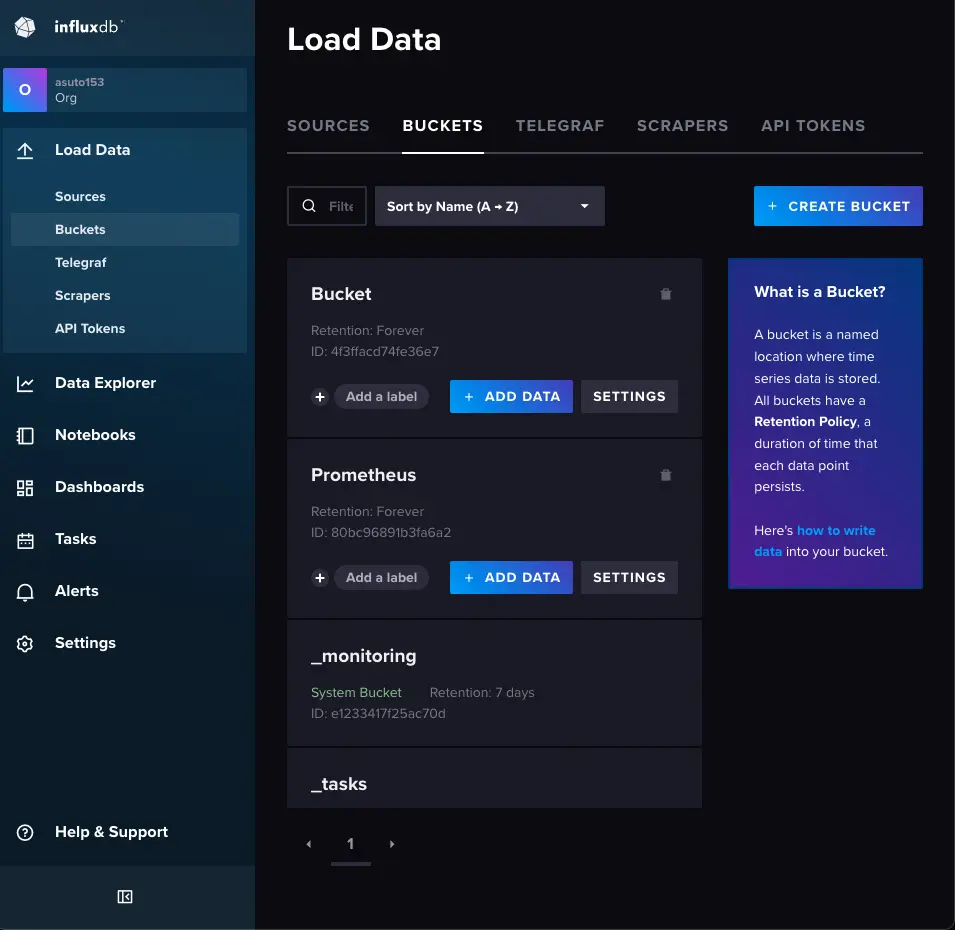
Task: Click the Dashboards sidebar icon
Action: (x=24, y=486)
